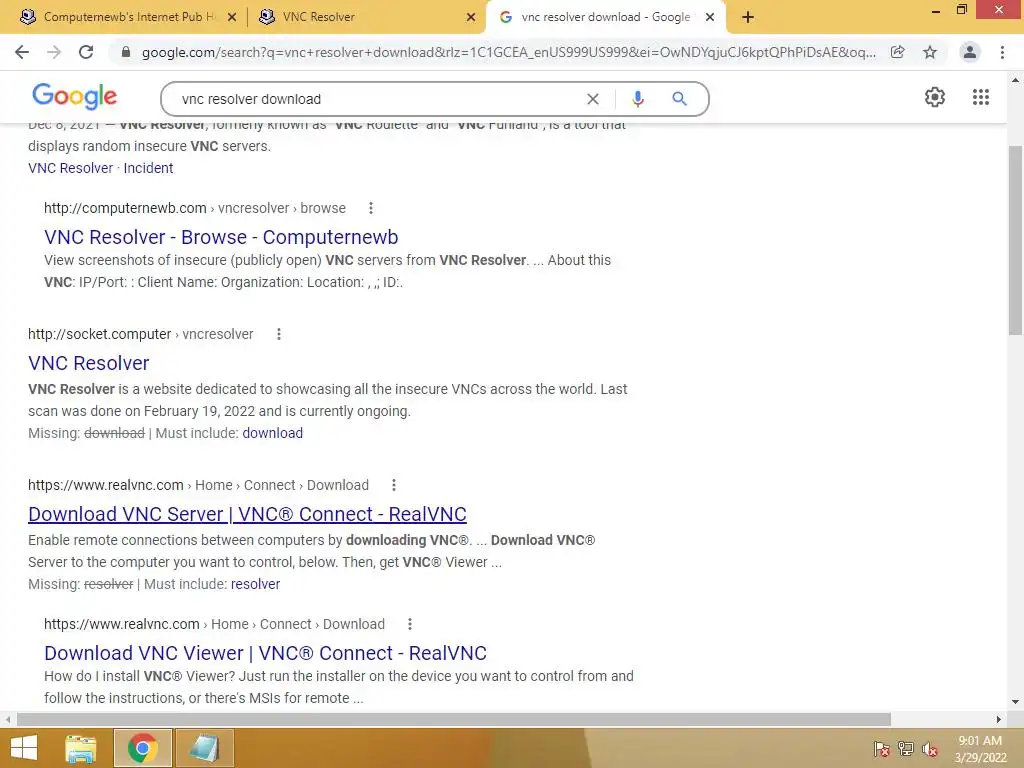Open Download VNC Viewer RealVNC result

266,653
